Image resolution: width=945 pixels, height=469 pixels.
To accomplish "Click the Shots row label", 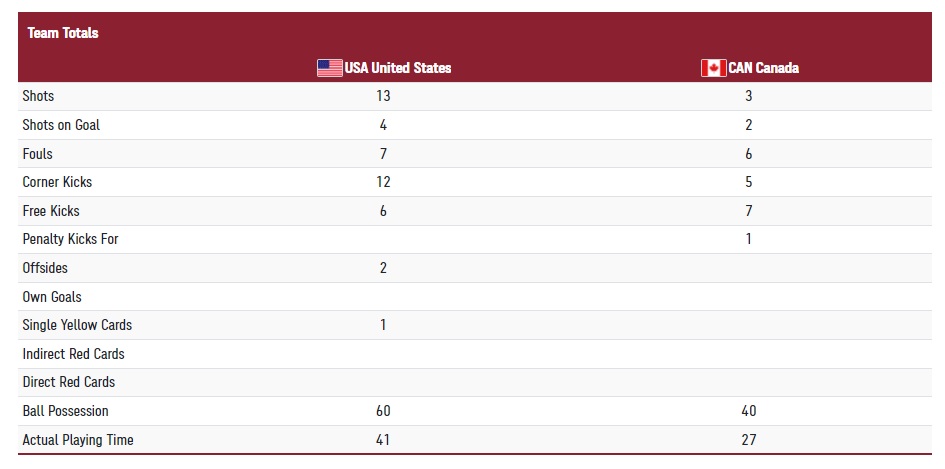I will pos(38,96).
